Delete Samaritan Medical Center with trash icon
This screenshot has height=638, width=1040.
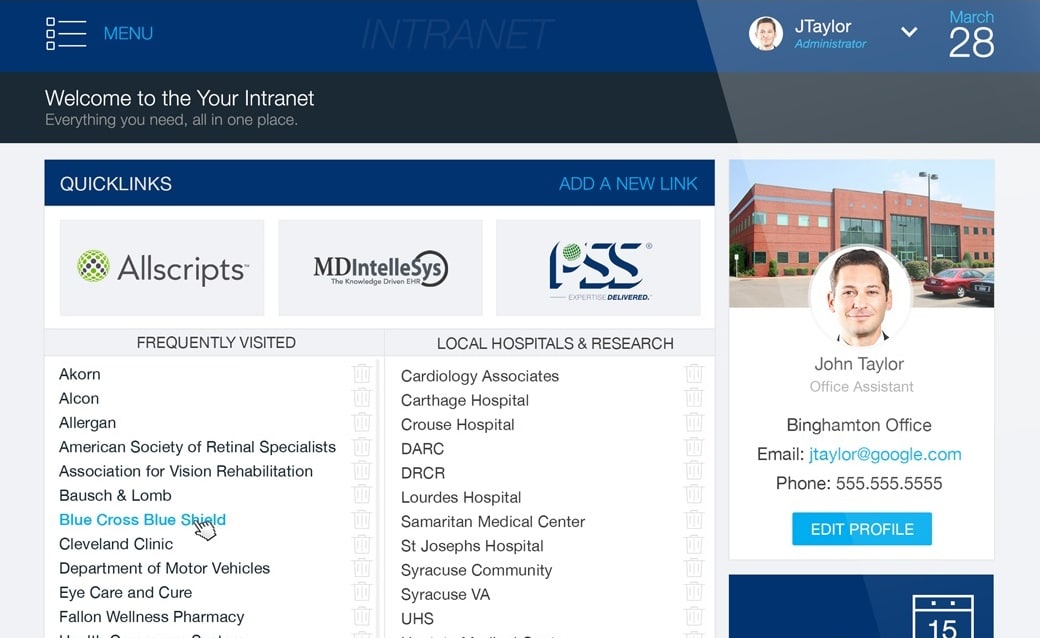tap(694, 519)
